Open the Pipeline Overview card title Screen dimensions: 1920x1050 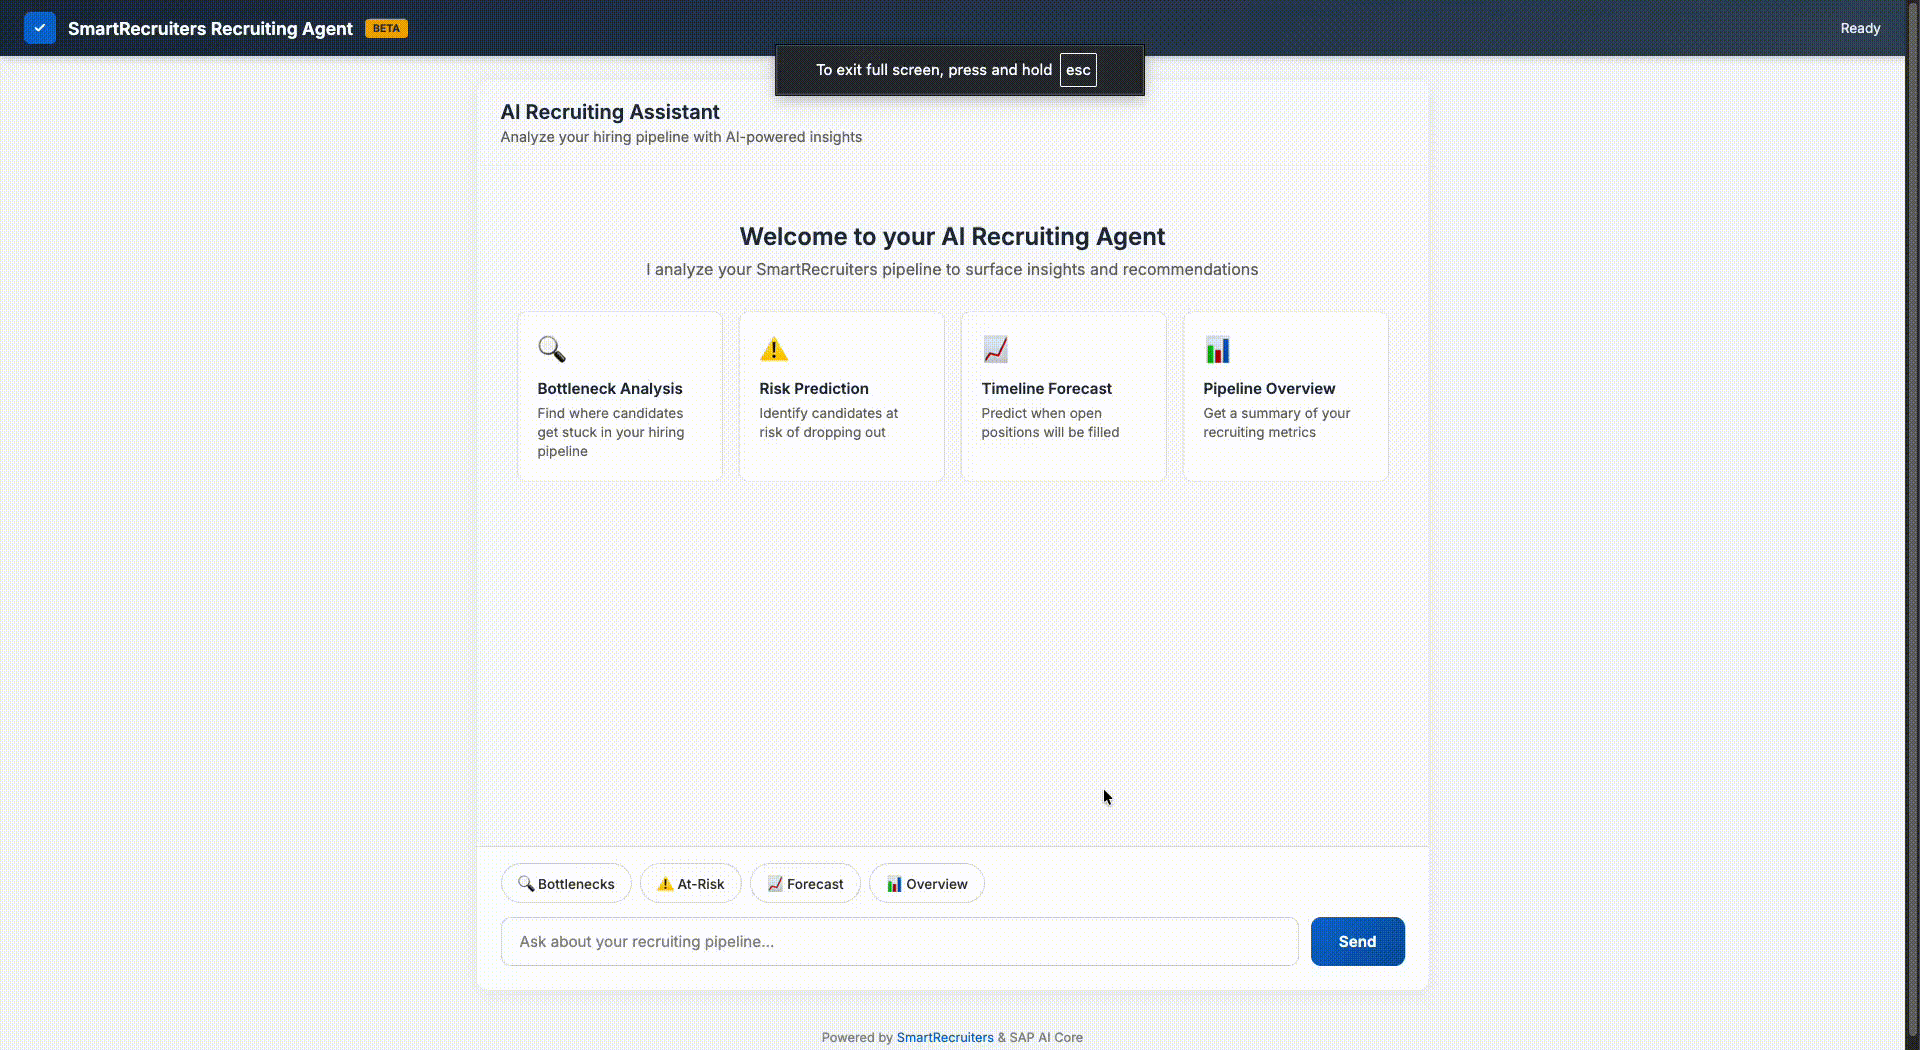(x=1269, y=388)
